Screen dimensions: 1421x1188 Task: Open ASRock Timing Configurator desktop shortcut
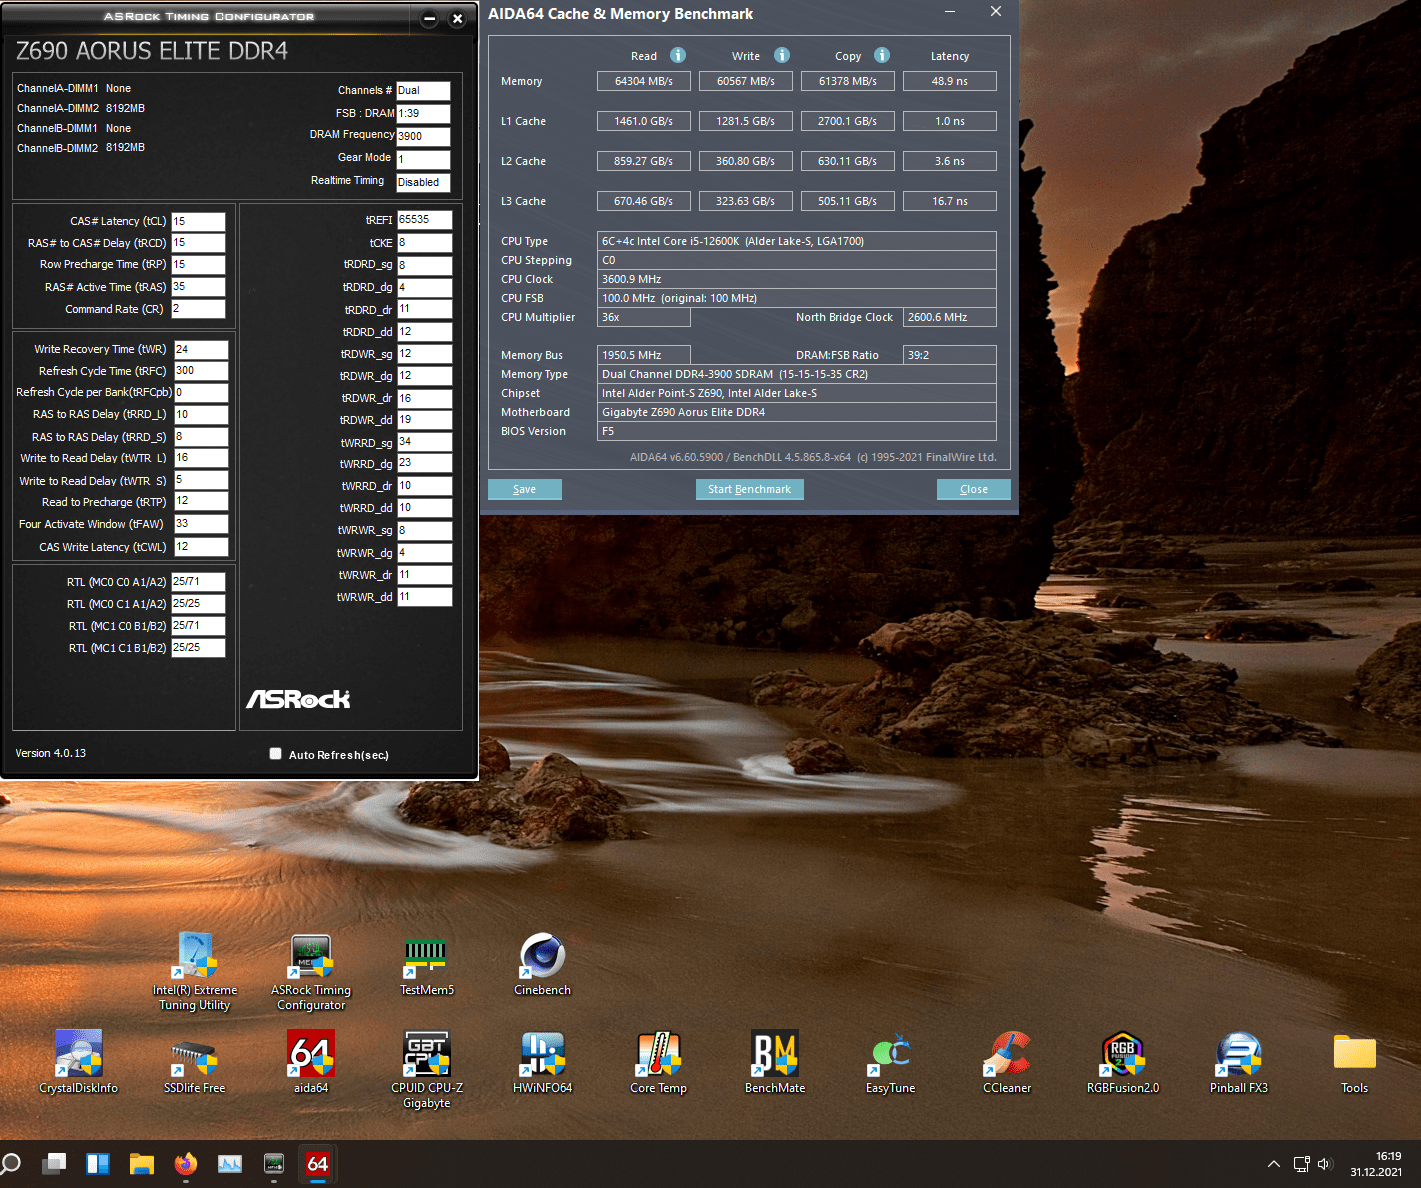coord(311,970)
